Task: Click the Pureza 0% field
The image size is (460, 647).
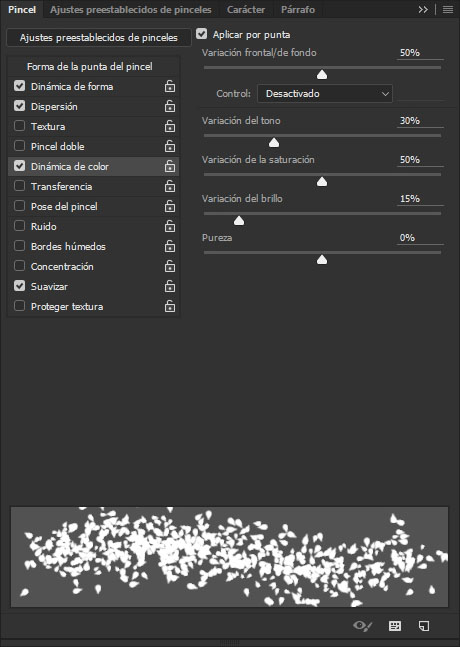Action: pos(420,238)
